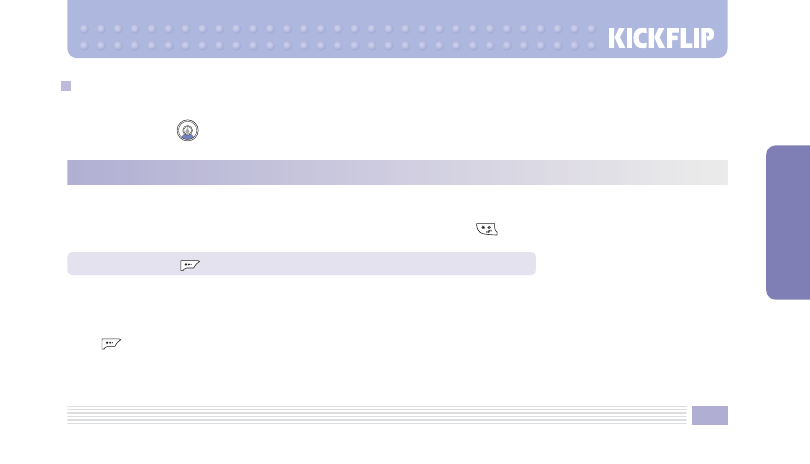The image size is (810, 464).
Task: Click the soft key icon below the note box
Action: coord(111,344)
